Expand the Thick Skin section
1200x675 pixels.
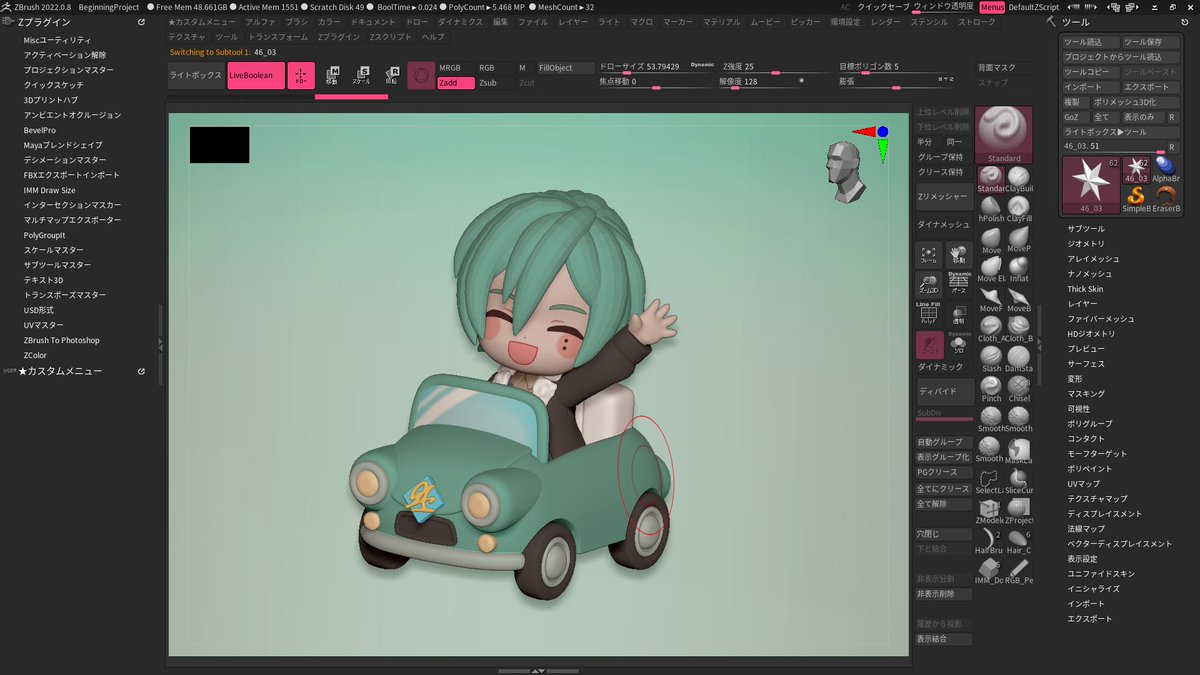[1085, 289]
